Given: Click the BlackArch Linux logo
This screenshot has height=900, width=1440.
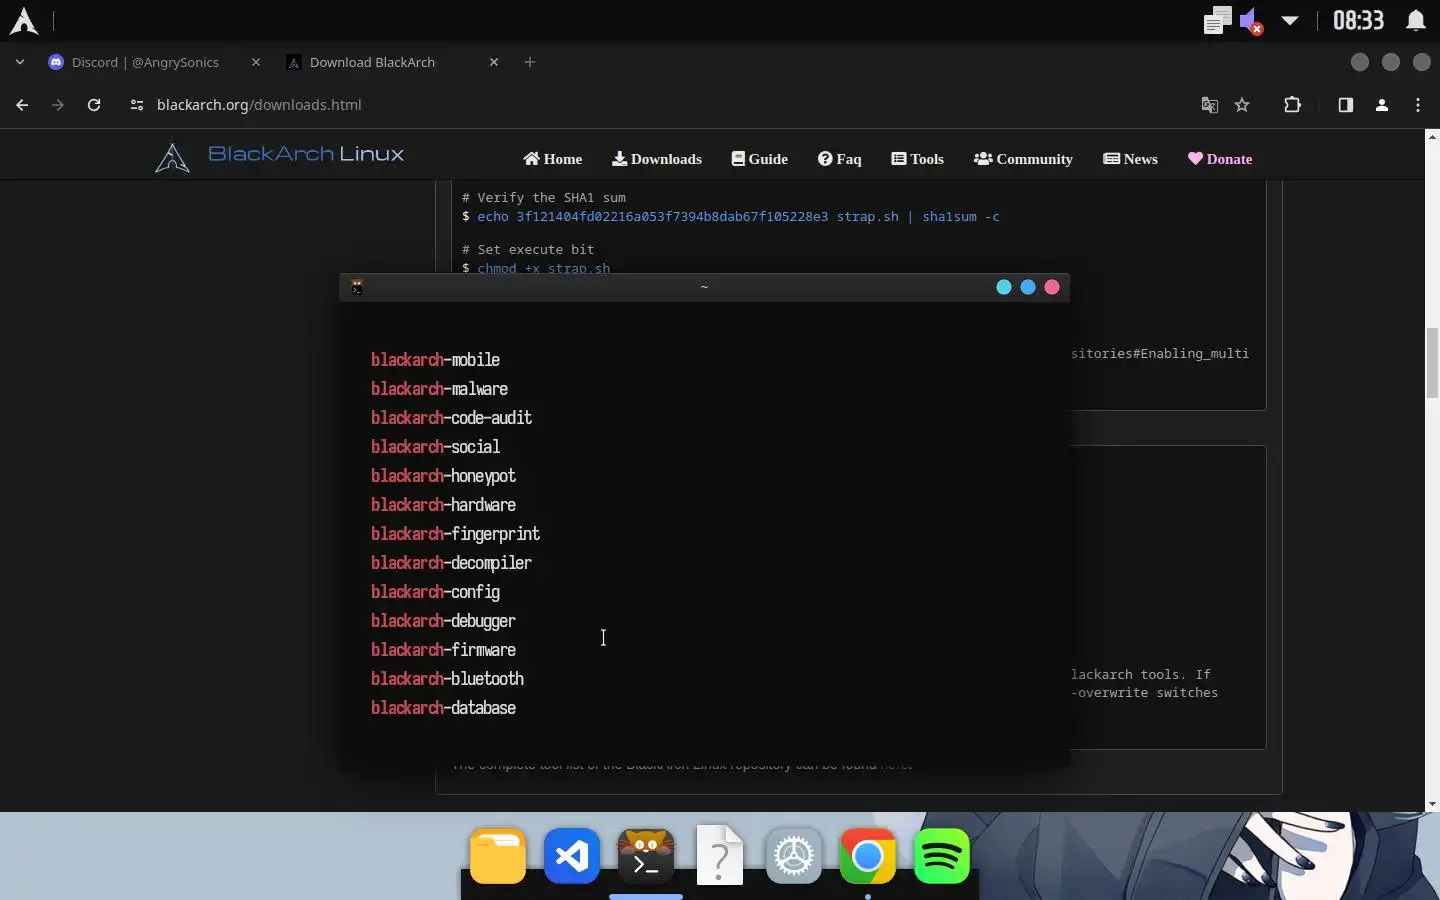Looking at the screenshot, I should pos(280,157).
